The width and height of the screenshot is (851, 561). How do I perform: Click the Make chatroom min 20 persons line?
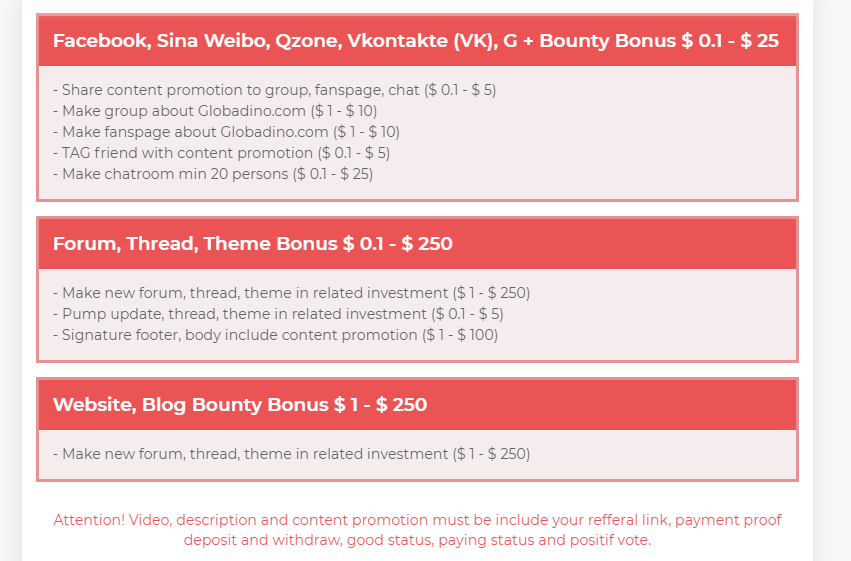click(x=213, y=174)
